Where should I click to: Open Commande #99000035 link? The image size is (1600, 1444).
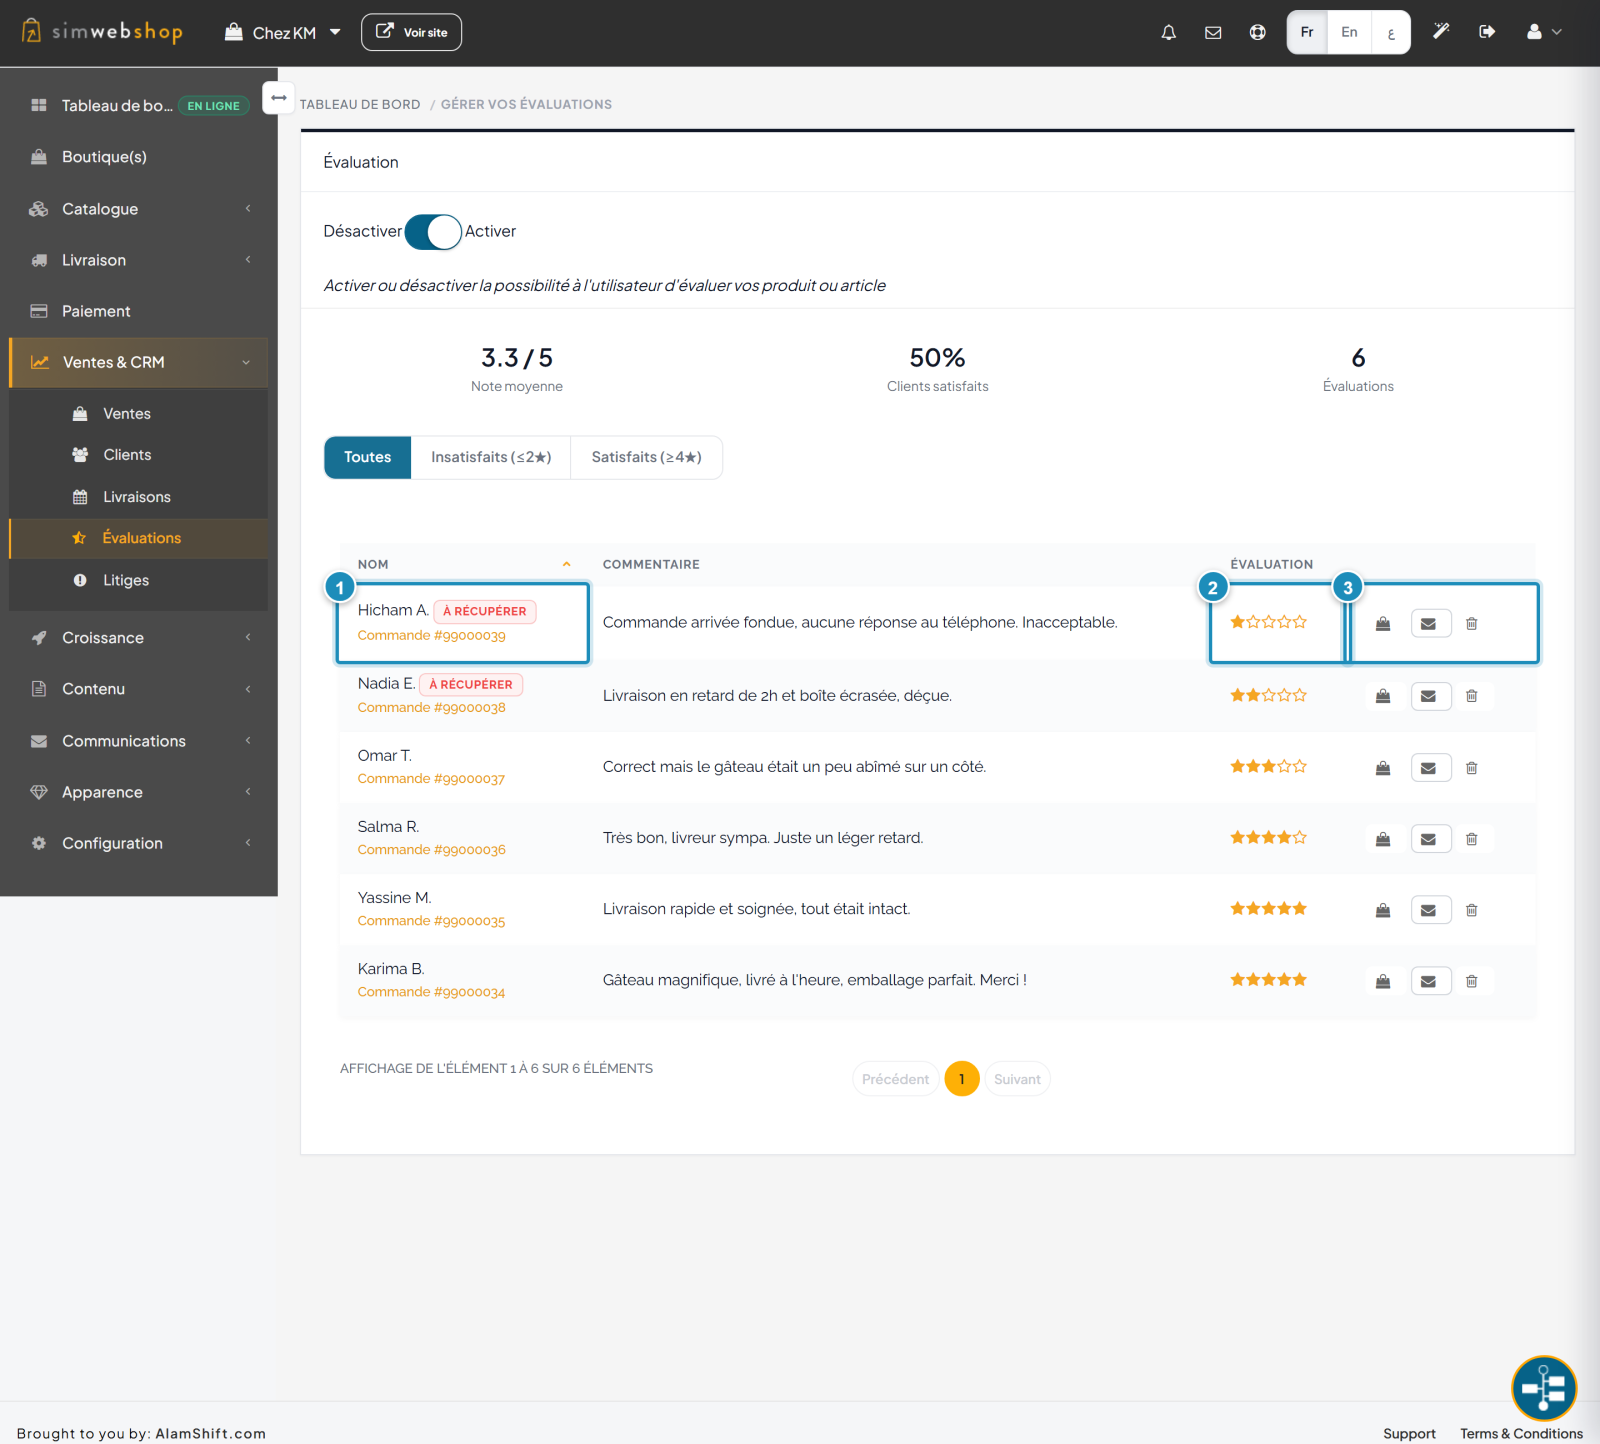[431, 921]
